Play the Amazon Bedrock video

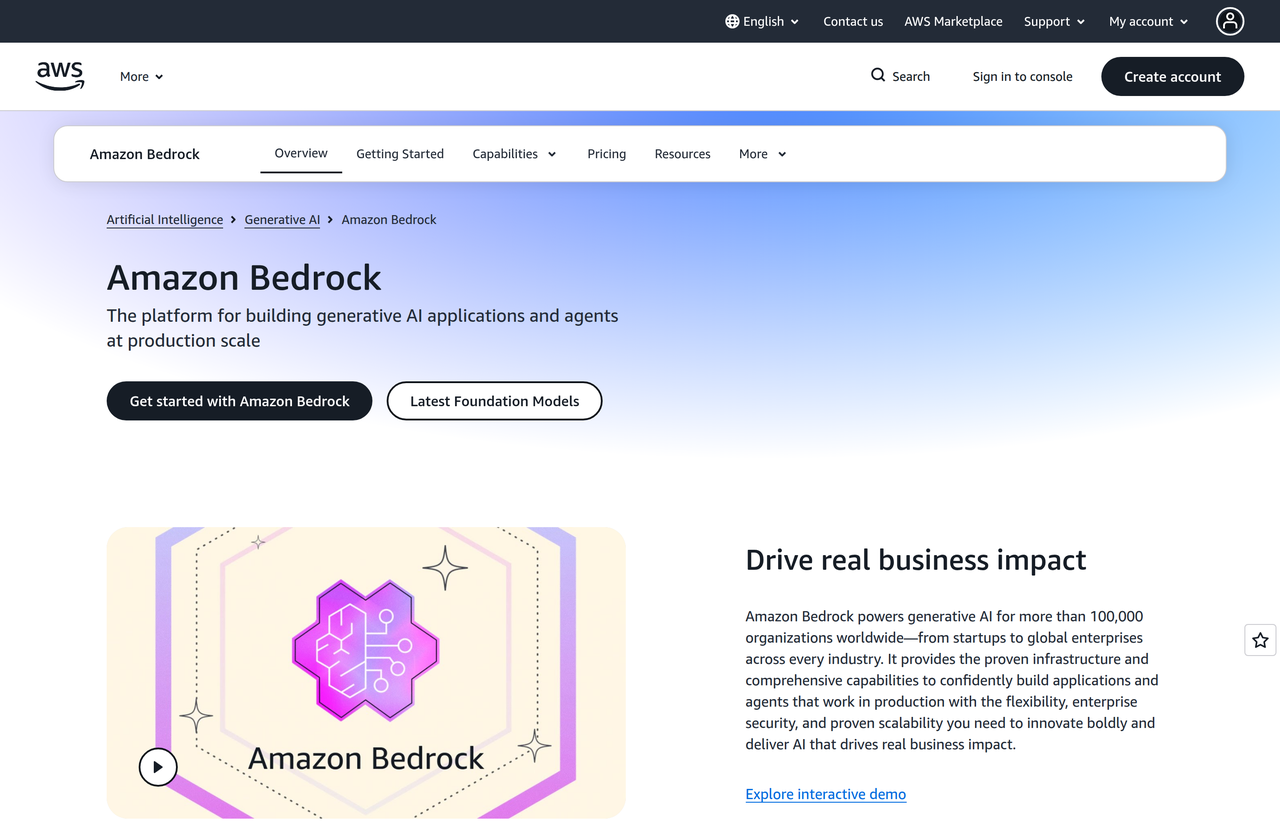point(158,767)
